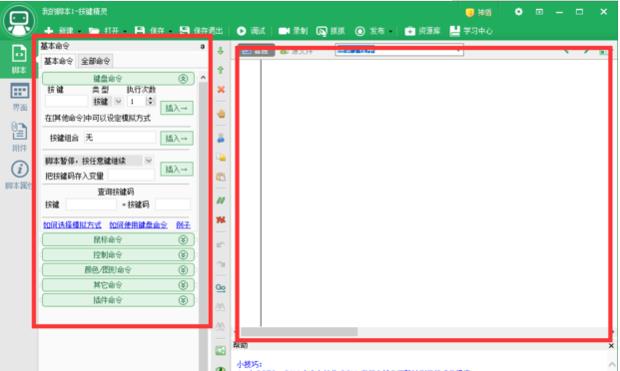Screen dimensions: 620x371
Task: Expand the 鼠标命令 section
Action: 118,240
